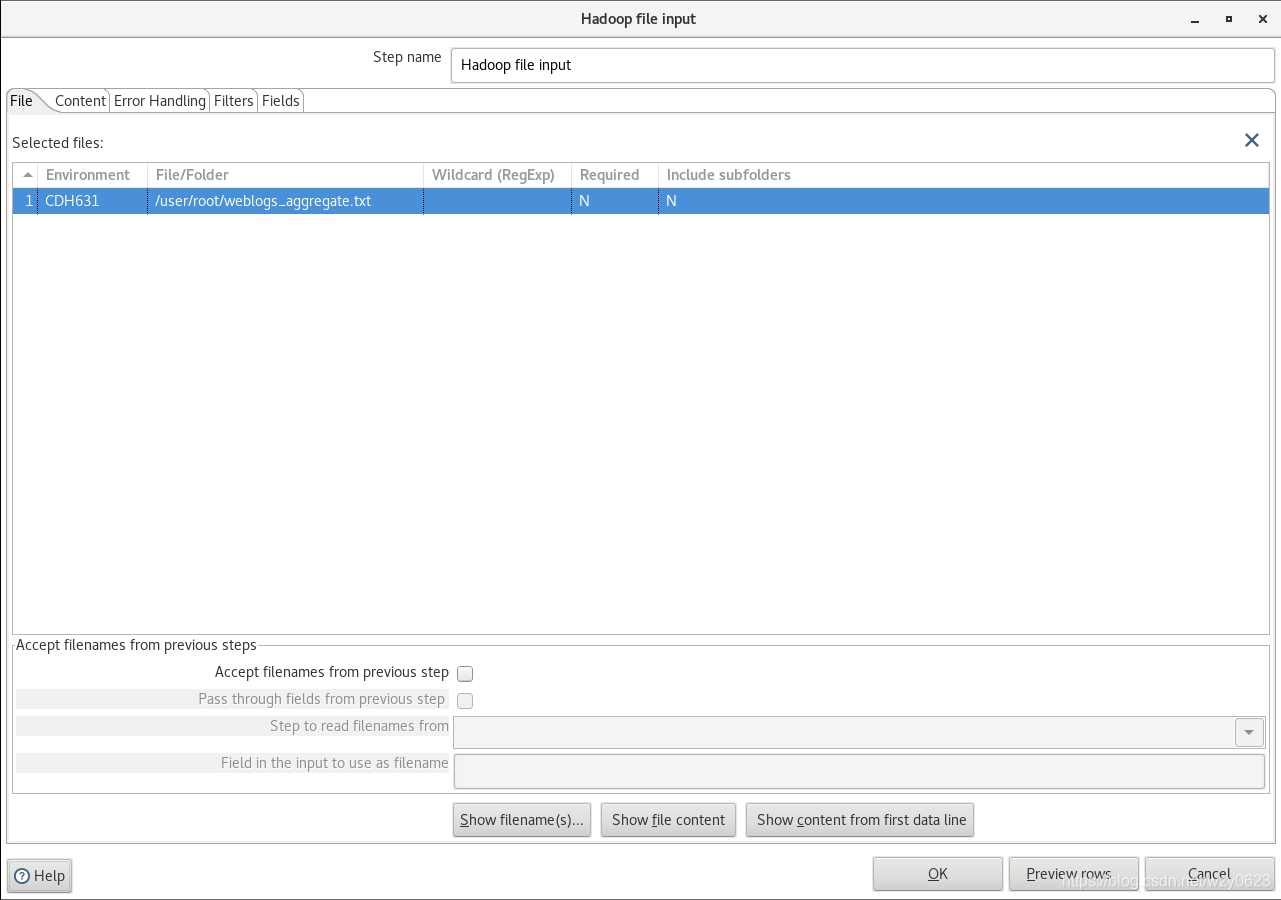Click Field in the input to use as filename box
Image resolution: width=1281 pixels, height=900 pixels.
pyautogui.click(x=859, y=771)
